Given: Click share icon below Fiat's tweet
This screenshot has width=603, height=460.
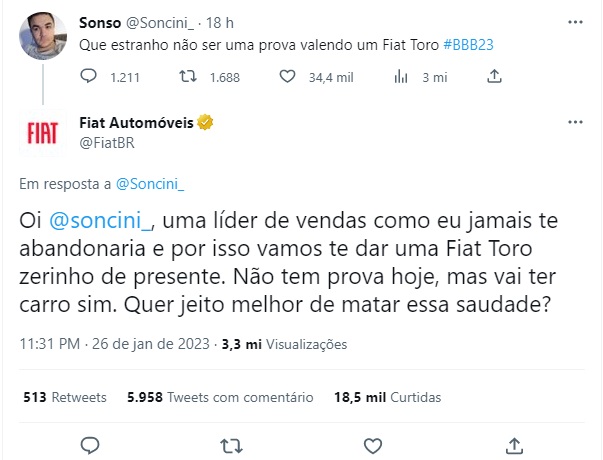Looking at the screenshot, I should [x=513, y=443].
